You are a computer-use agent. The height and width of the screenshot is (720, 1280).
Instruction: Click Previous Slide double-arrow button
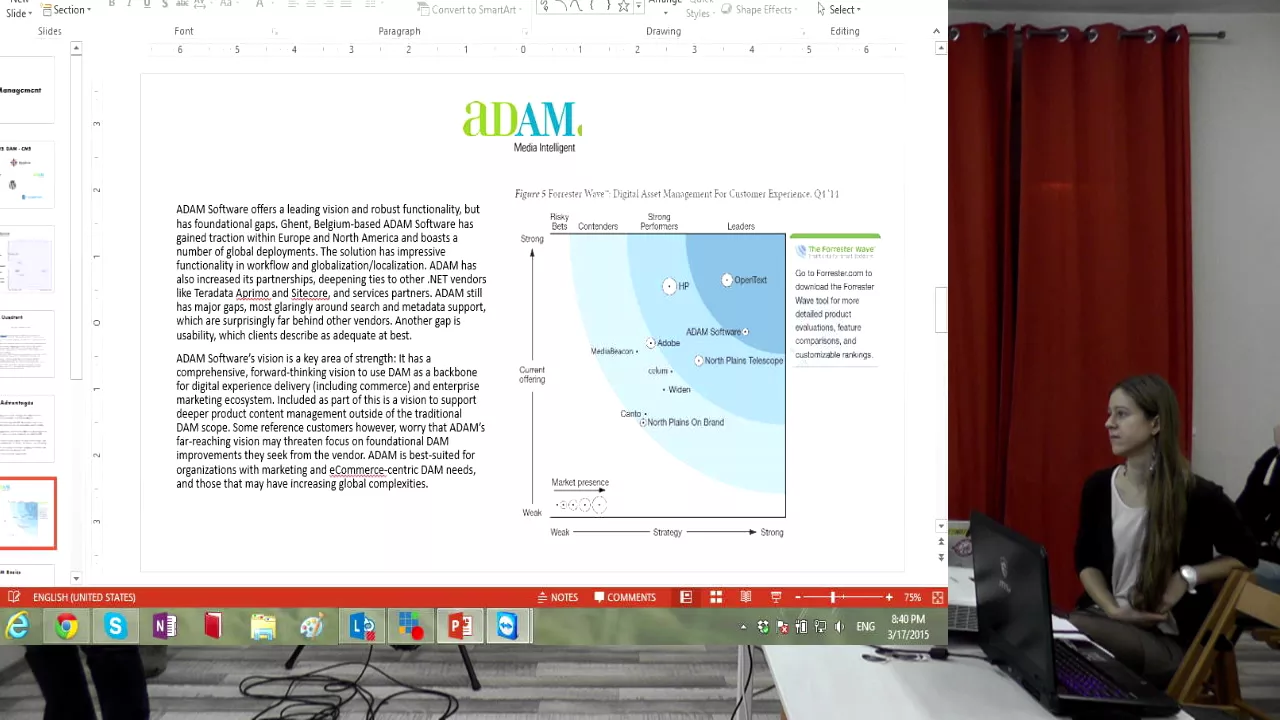pyautogui.click(x=940, y=543)
